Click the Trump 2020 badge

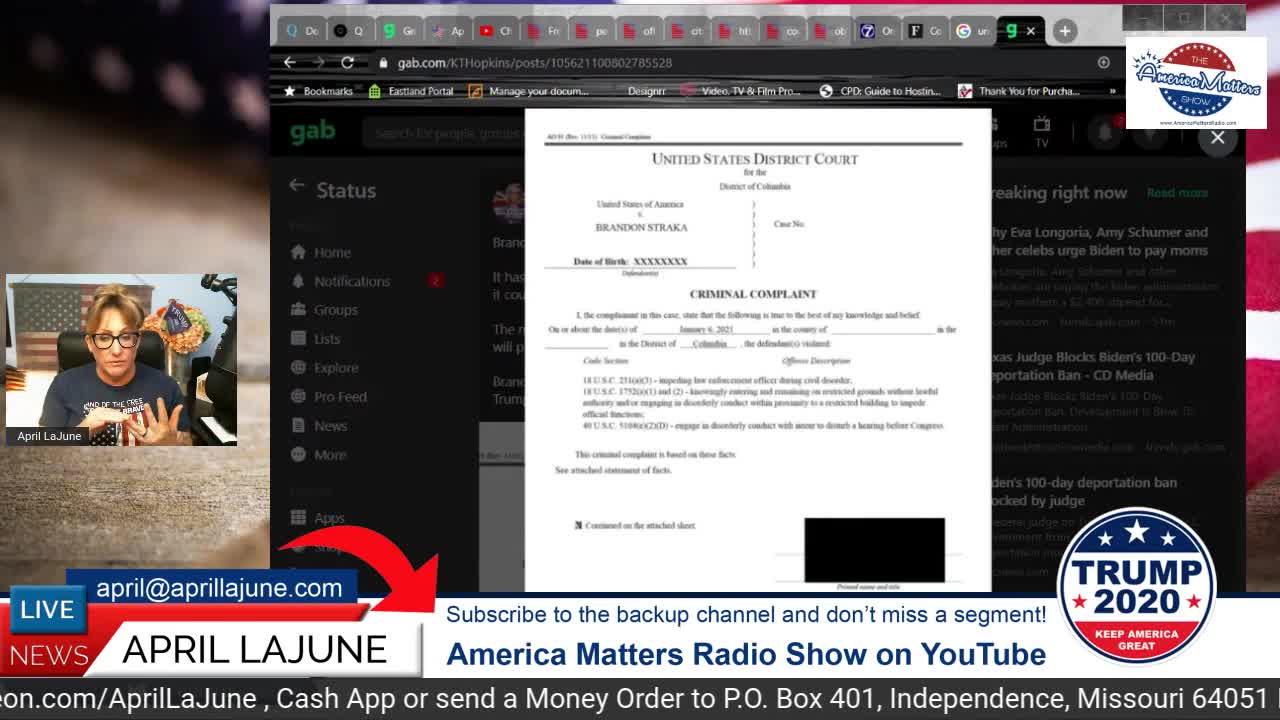point(1137,586)
